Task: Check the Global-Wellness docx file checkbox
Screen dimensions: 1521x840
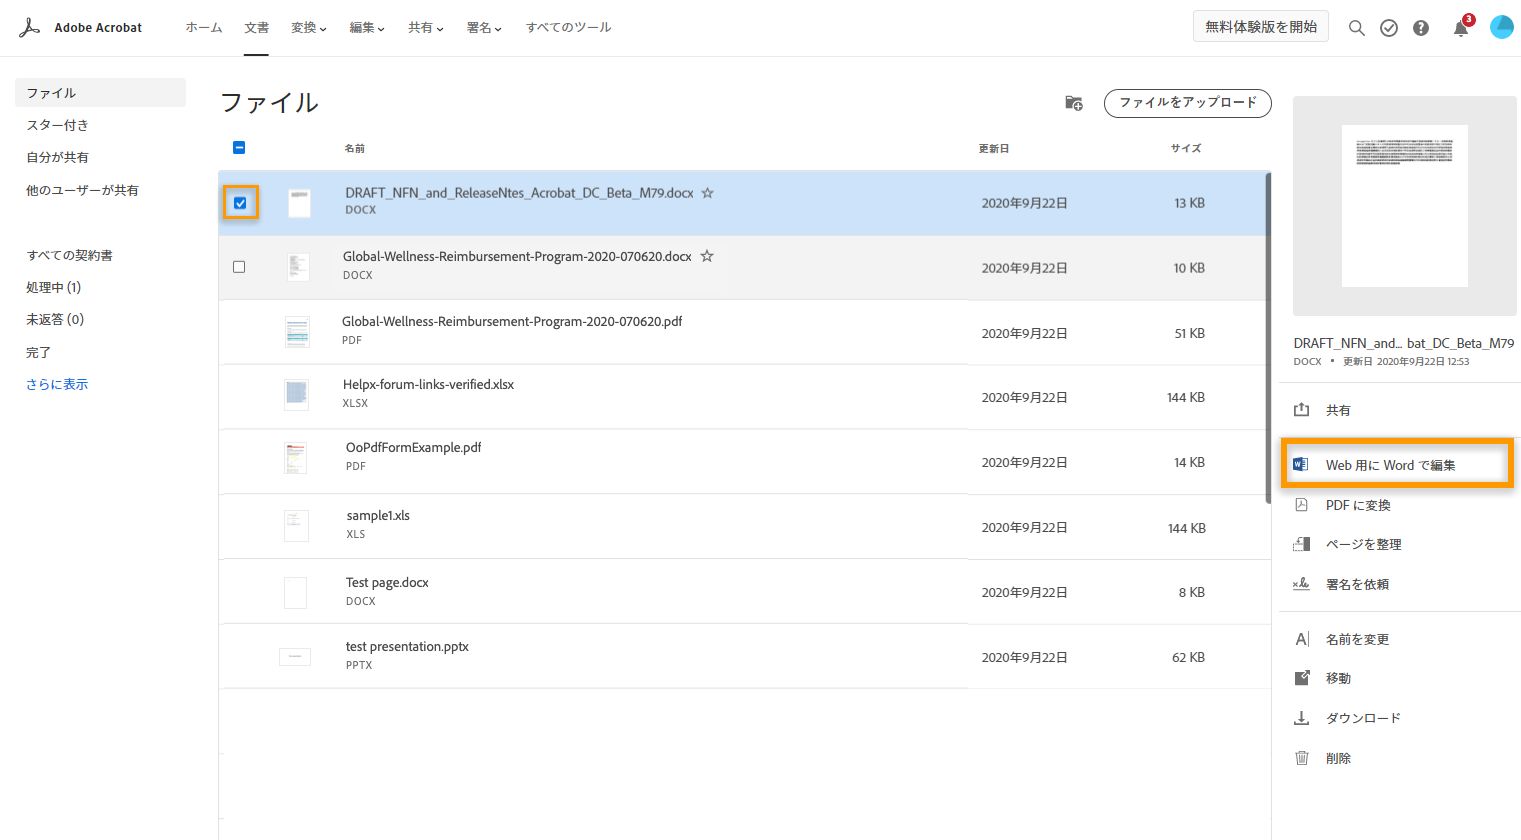Action: point(239,267)
